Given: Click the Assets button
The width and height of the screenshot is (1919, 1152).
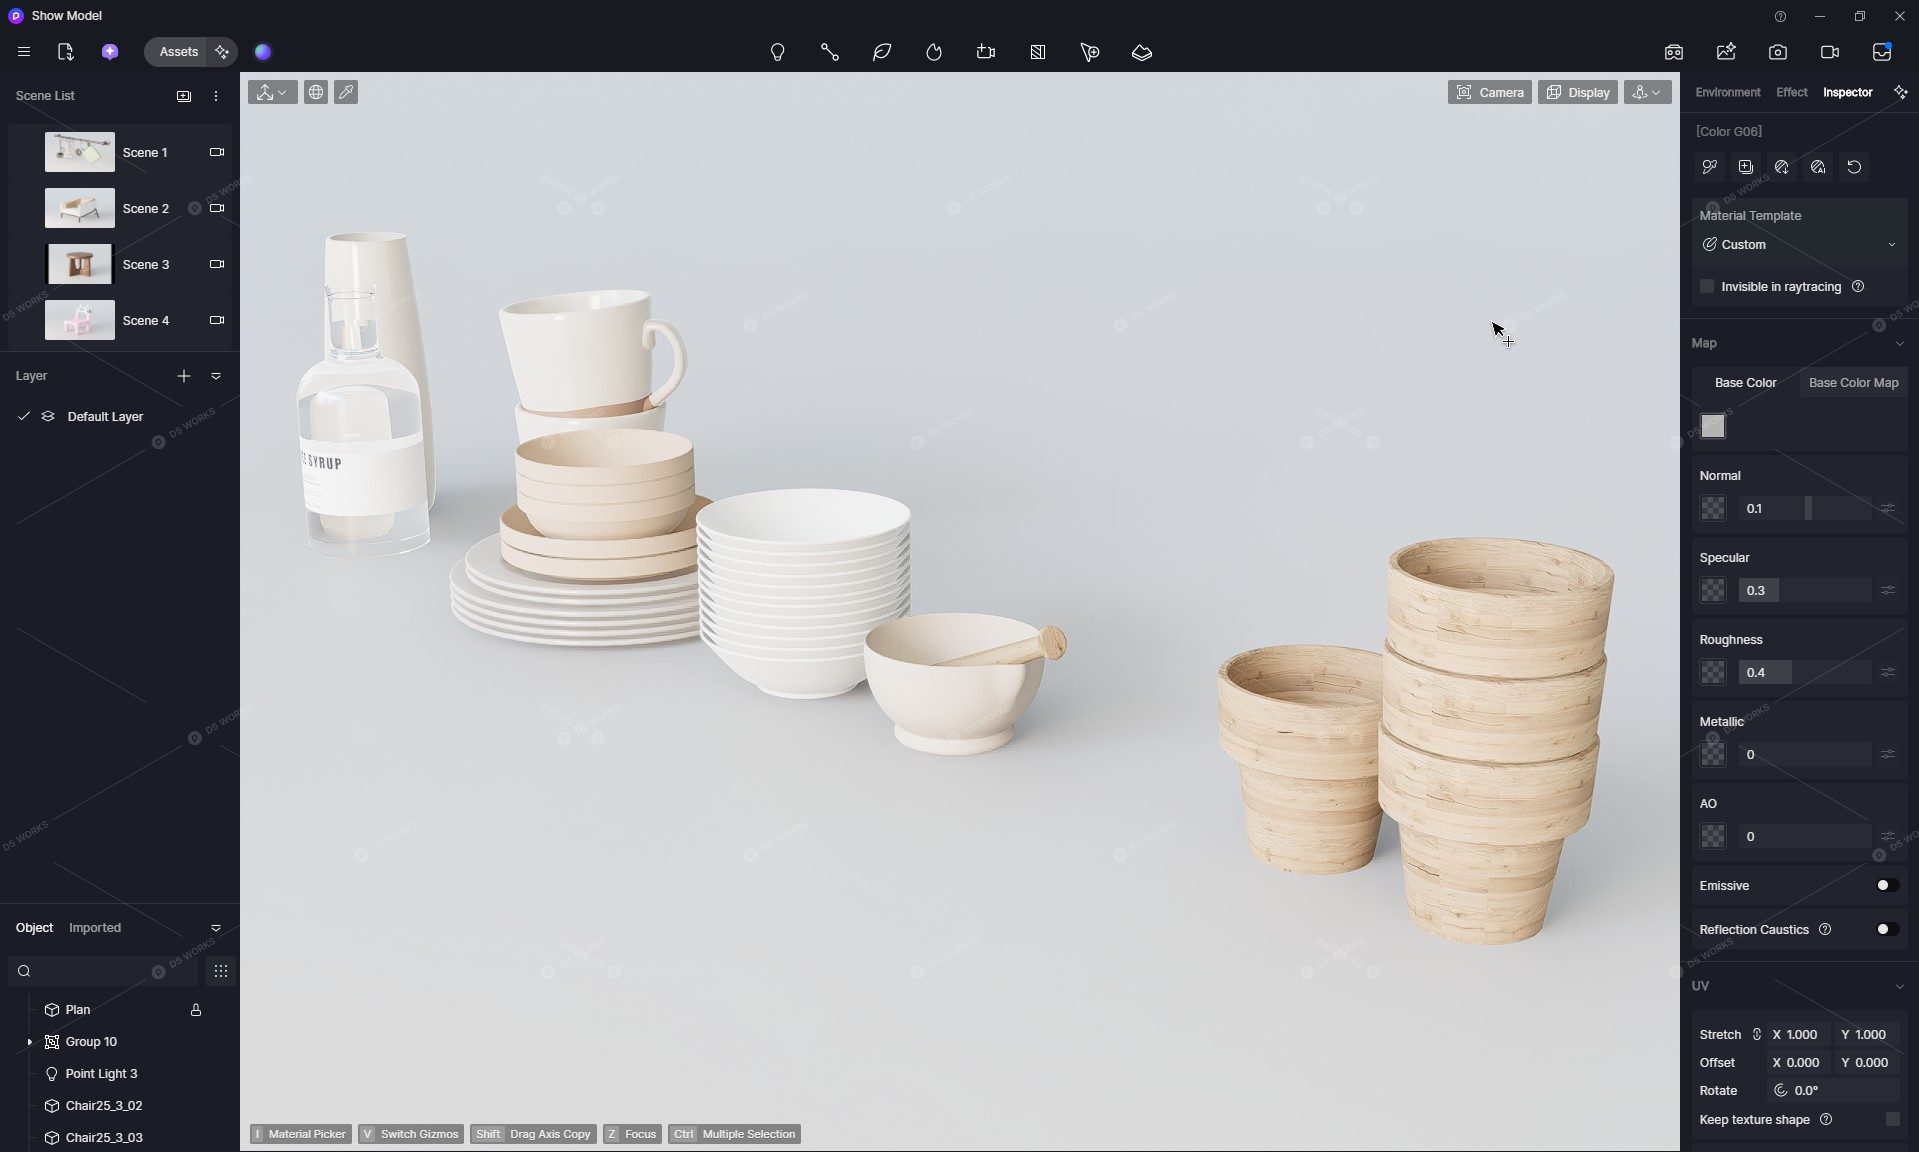Looking at the screenshot, I should click(179, 52).
